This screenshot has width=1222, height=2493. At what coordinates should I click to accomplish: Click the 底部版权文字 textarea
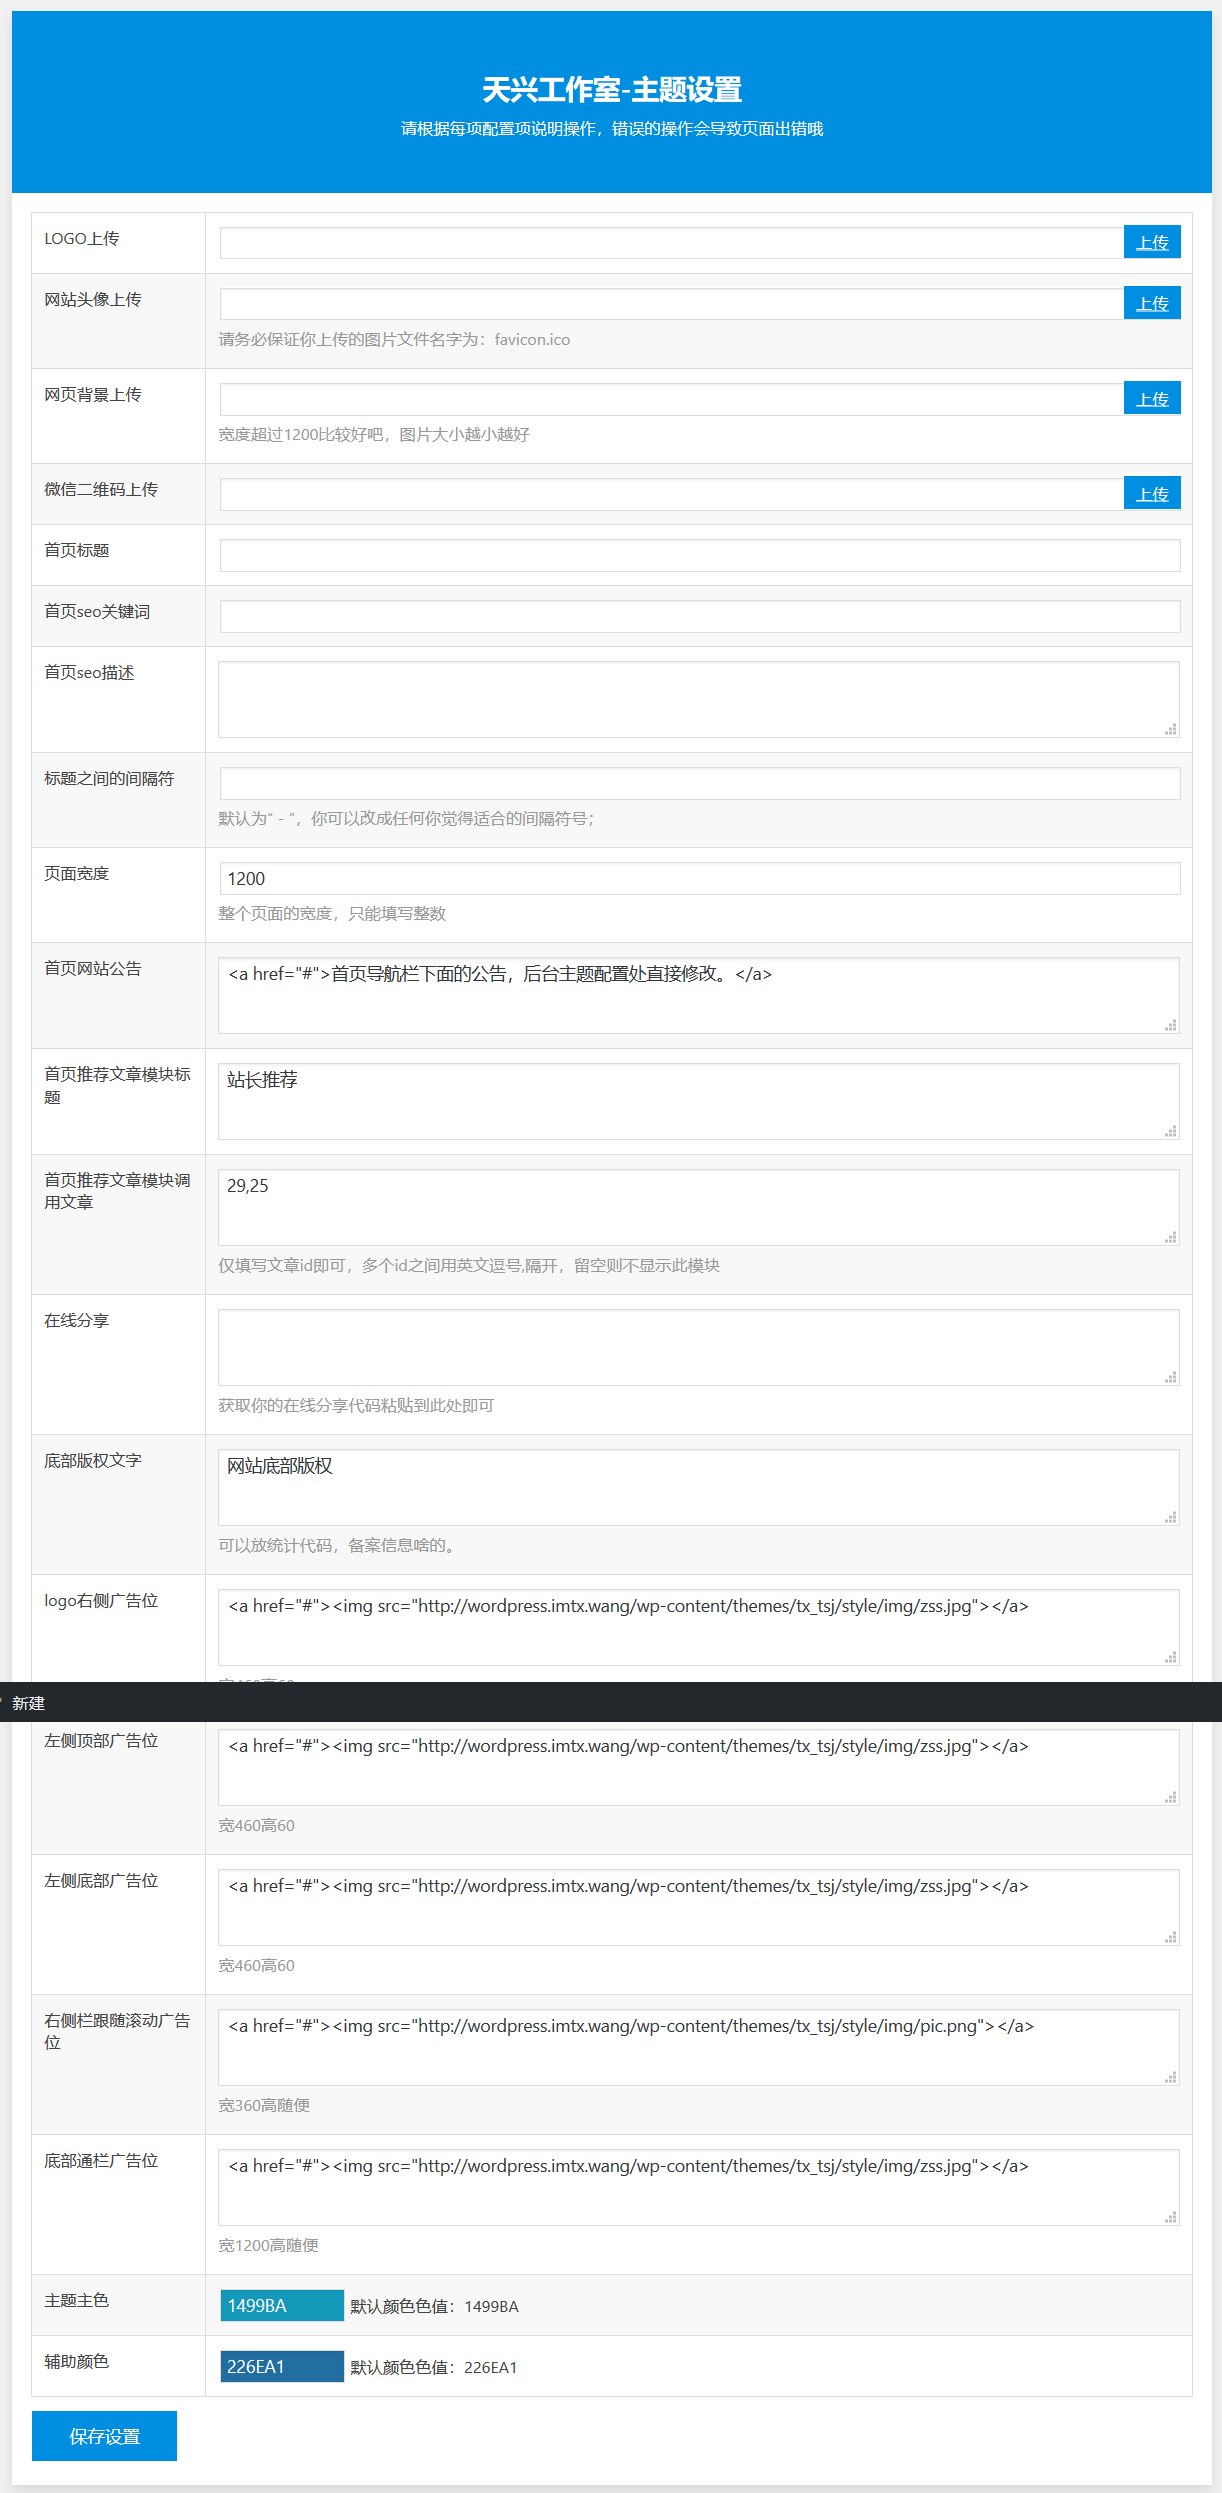(x=699, y=1487)
